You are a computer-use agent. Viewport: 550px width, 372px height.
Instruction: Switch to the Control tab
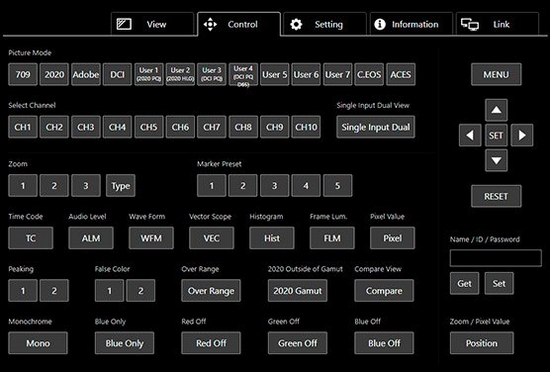[x=239, y=24]
